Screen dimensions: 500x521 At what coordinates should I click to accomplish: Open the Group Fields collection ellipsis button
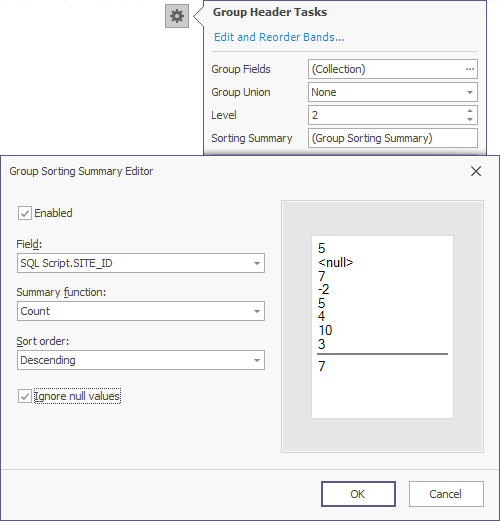pos(470,69)
